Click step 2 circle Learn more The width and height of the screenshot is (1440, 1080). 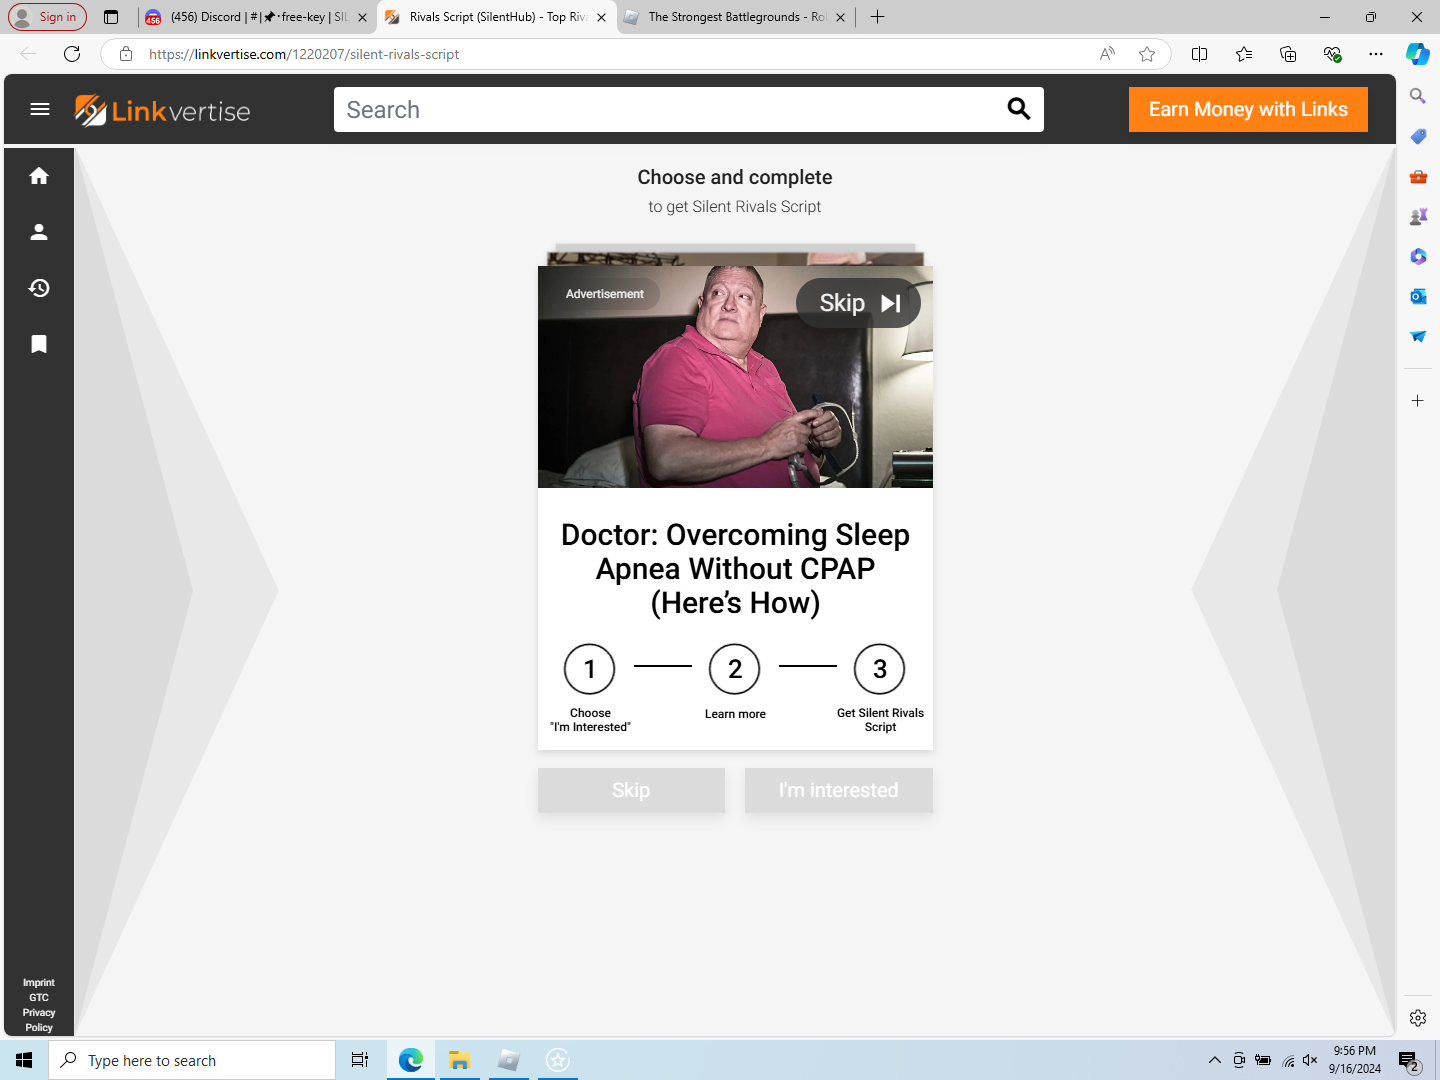(735, 669)
